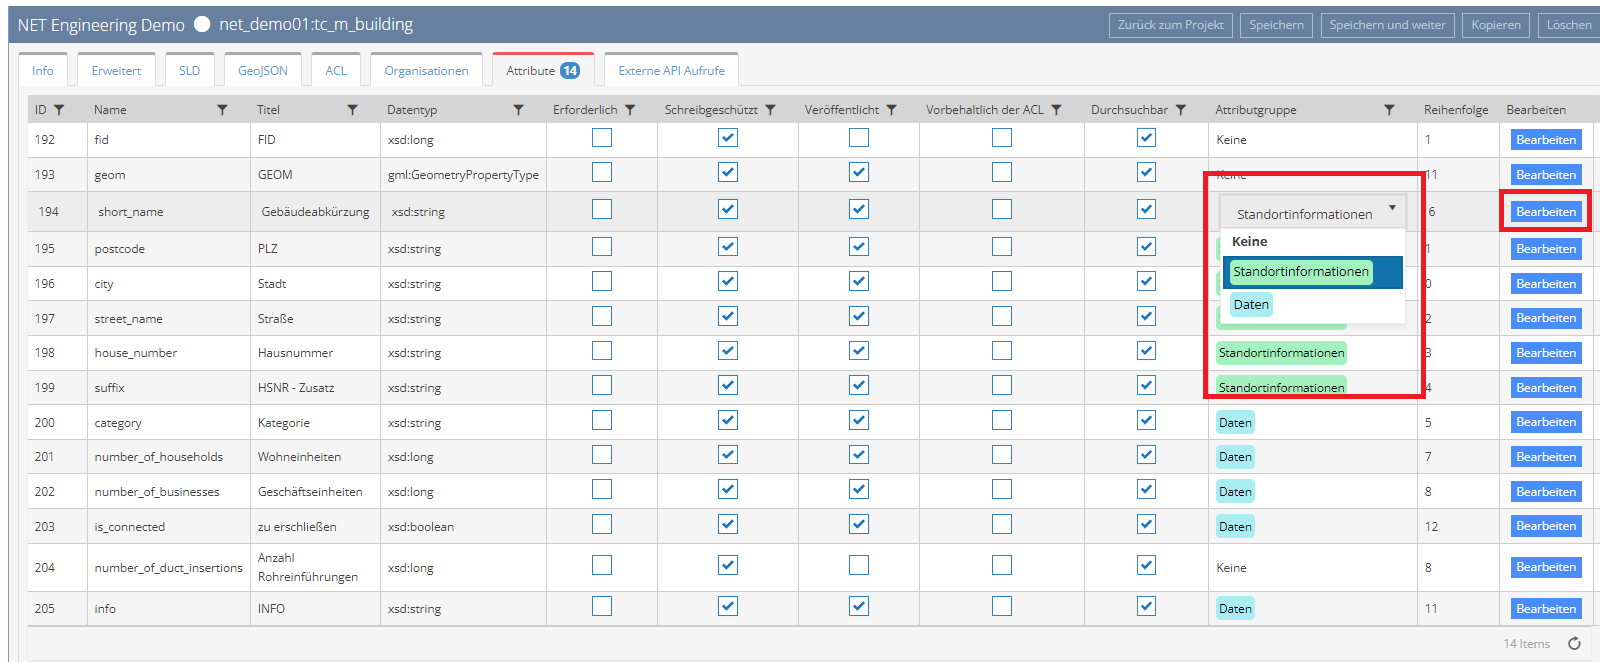Viewport: 1600px width, 662px height.
Task: Click the white circle status icon in header
Action: tap(202, 24)
